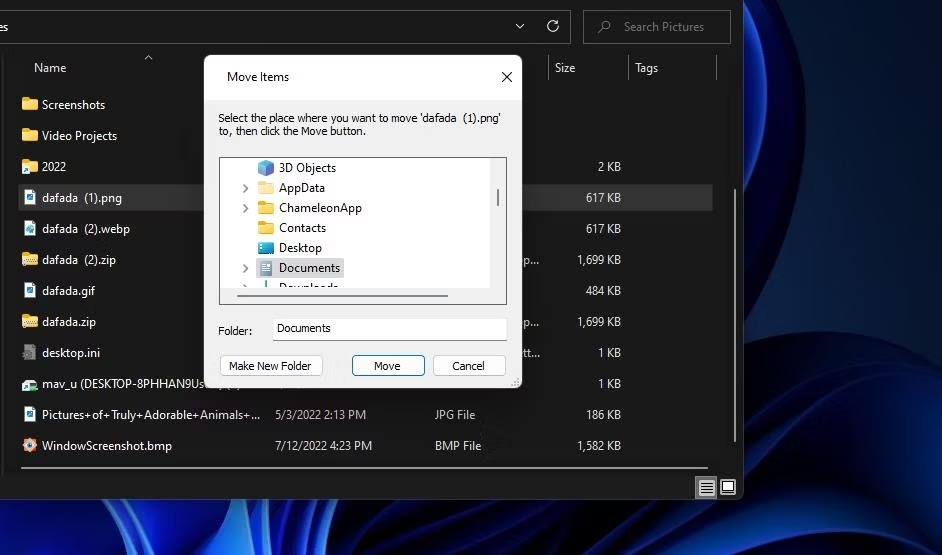Expand the AppData folder node
942x555 pixels.
[x=245, y=188]
